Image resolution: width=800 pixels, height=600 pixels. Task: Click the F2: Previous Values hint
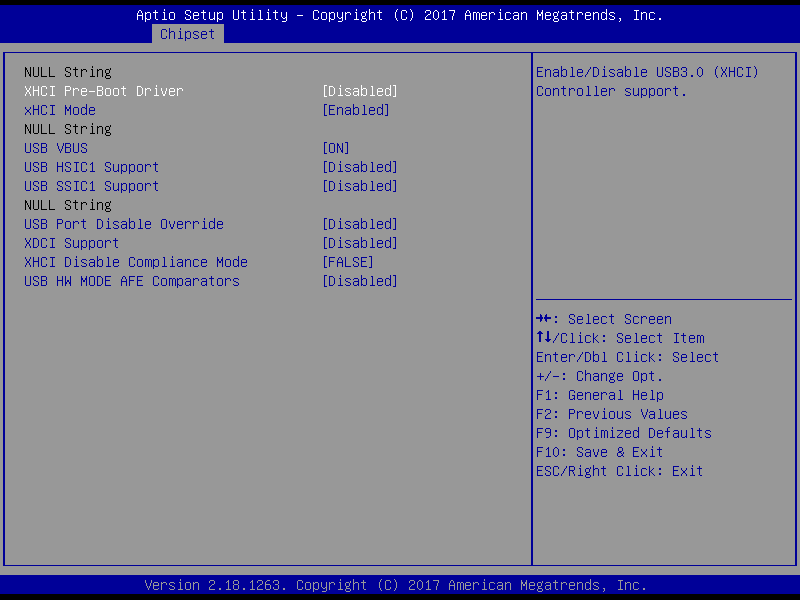pyautogui.click(x=612, y=414)
